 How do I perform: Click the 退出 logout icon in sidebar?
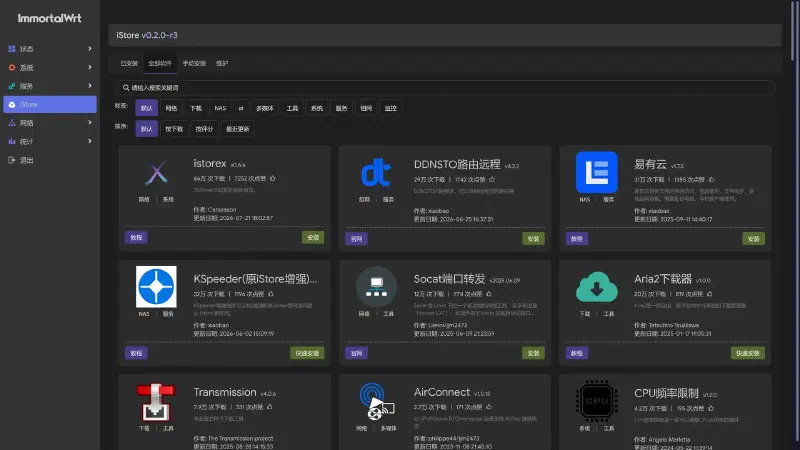tap(12, 160)
